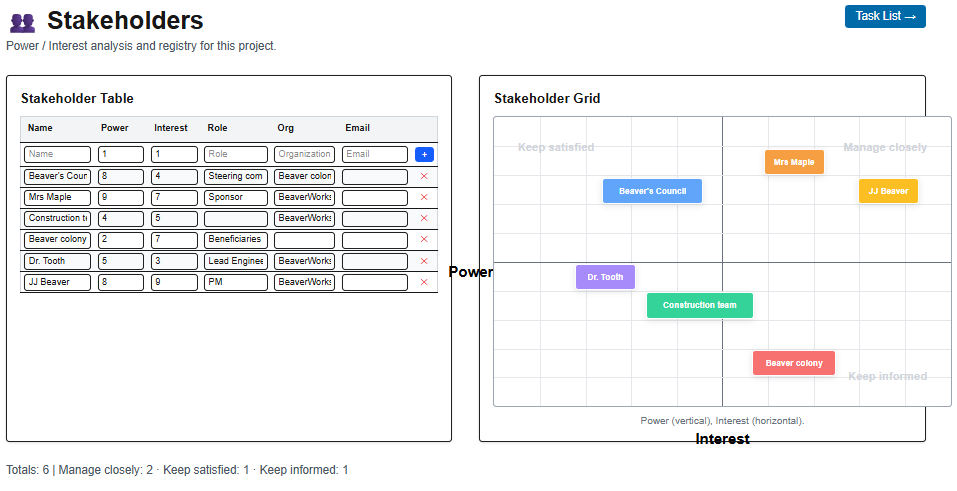Click the Role field showing Sponsor

(x=236, y=198)
